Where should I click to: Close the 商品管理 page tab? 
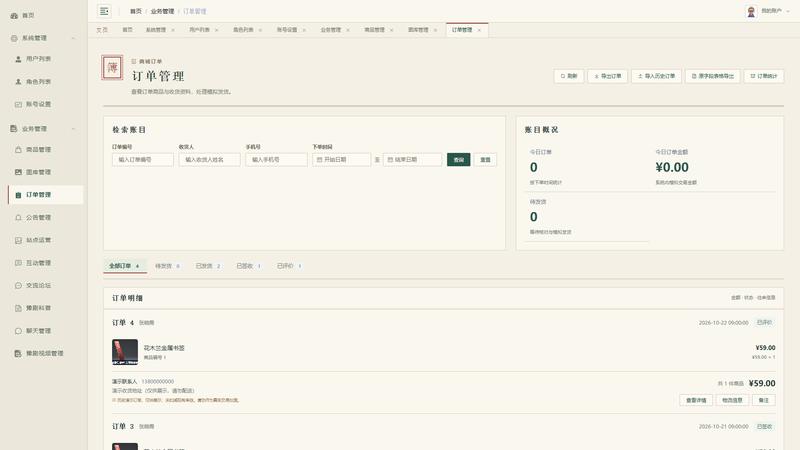pos(392,31)
